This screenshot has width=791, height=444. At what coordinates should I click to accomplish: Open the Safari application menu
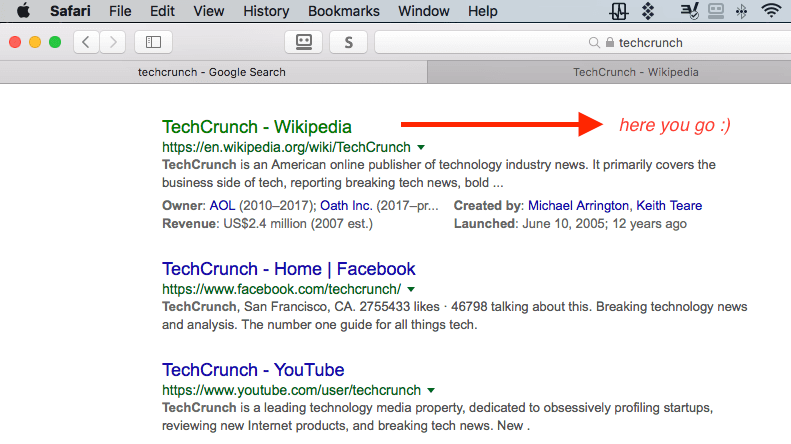(x=70, y=11)
